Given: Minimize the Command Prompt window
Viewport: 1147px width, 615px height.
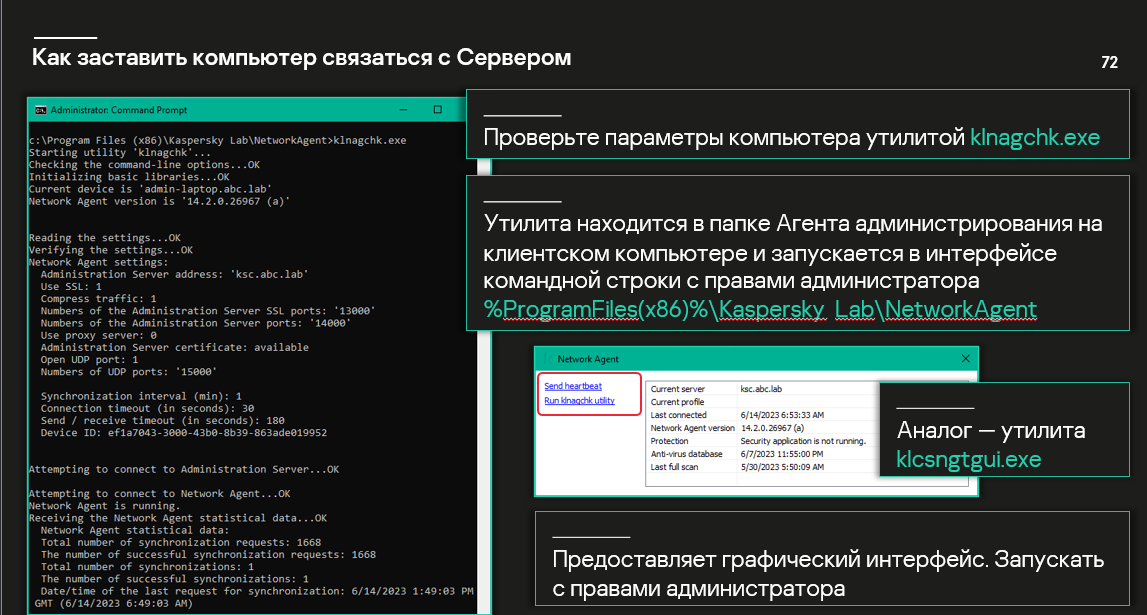Looking at the screenshot, I should 403,110.
